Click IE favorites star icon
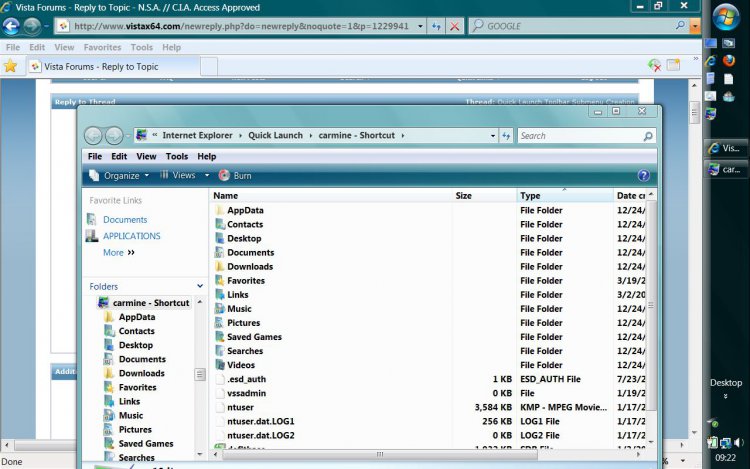The height and width of the screenshot is (469, 750). tap(10, 66)
